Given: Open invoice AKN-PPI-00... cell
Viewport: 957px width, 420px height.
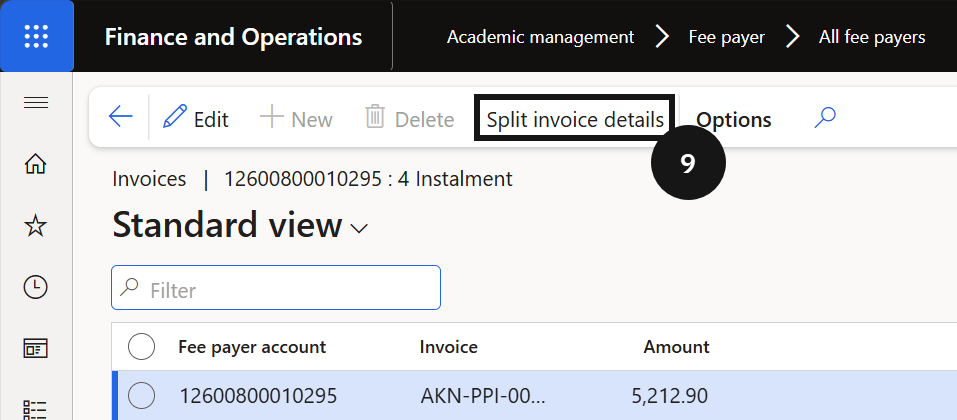Looking at the screenshot, I should [x=483, y=396].
